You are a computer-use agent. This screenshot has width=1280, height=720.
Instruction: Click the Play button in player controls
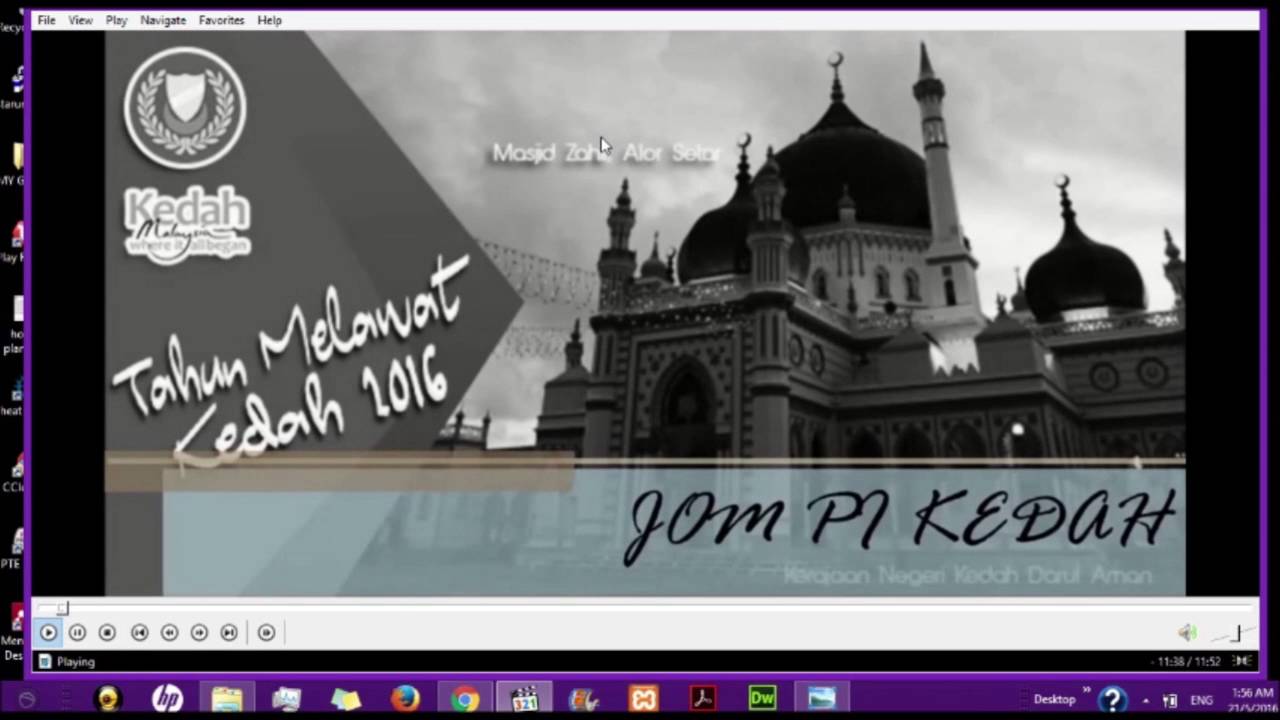point(48,632)
